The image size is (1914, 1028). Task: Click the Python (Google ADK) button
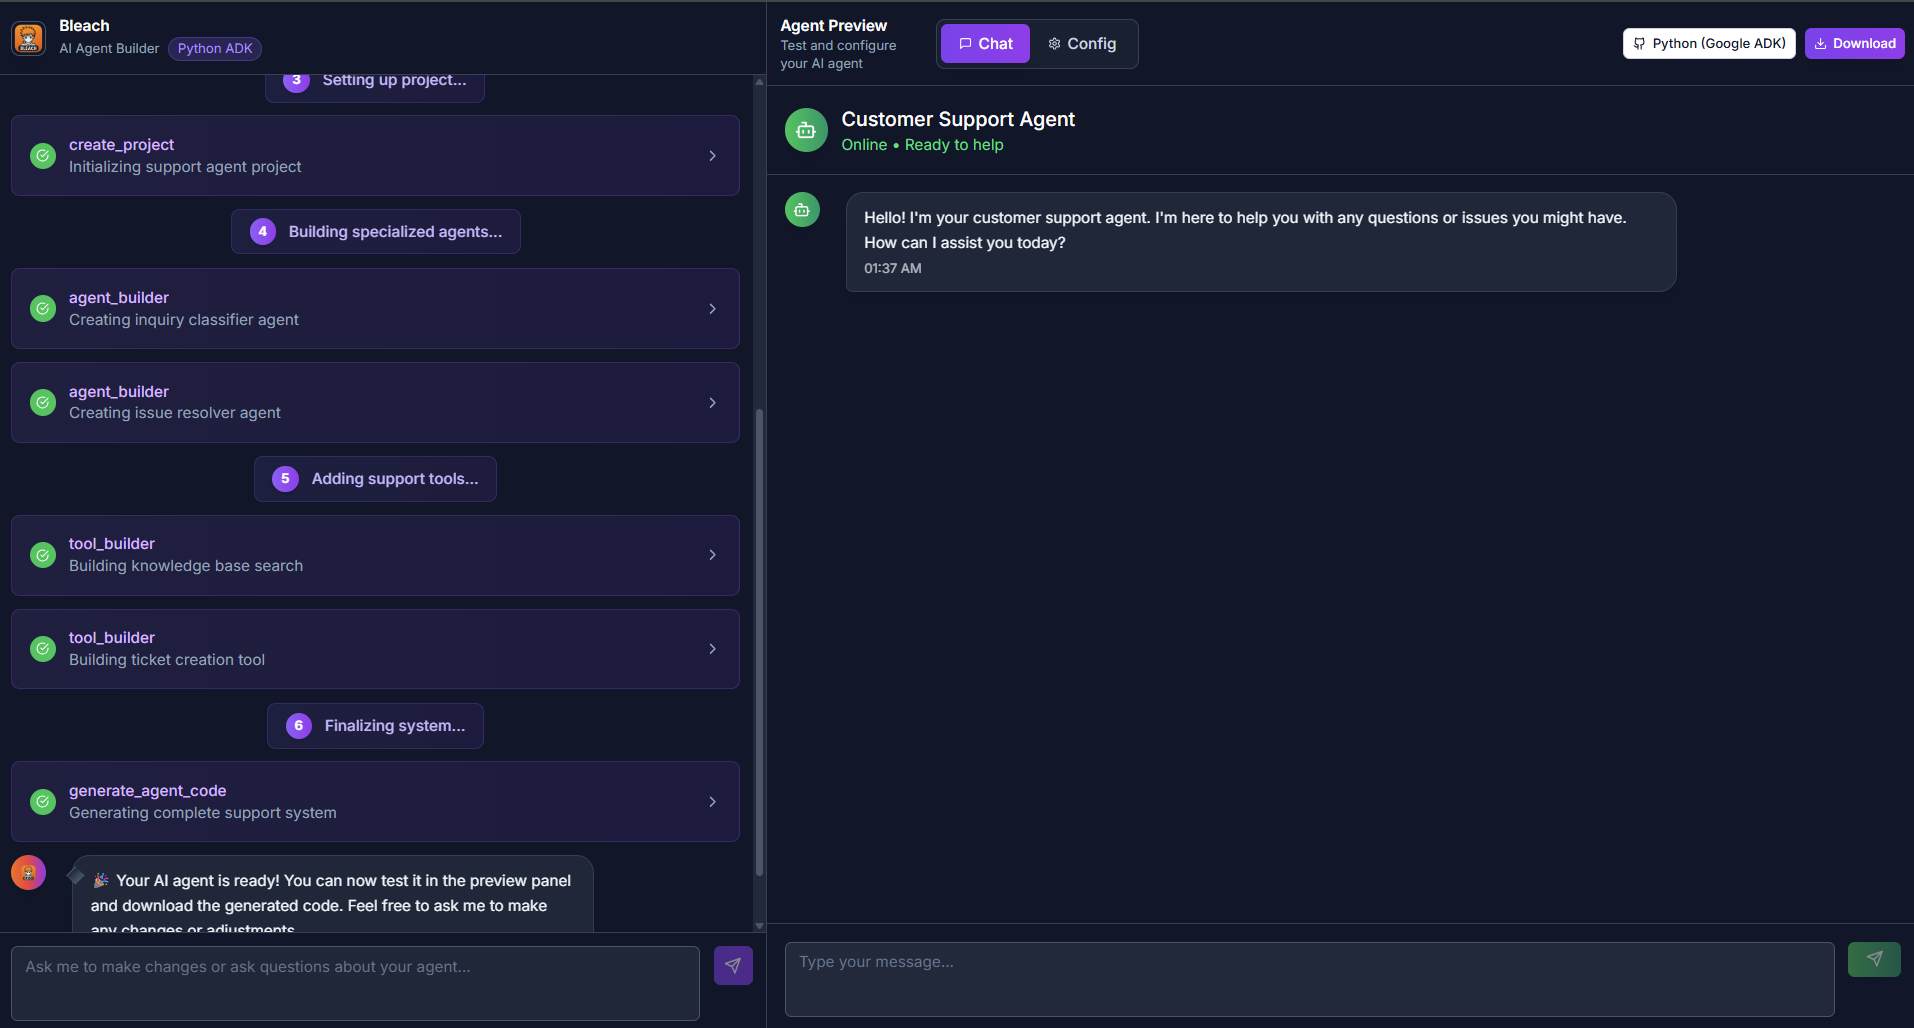(x=1709, y=43)
